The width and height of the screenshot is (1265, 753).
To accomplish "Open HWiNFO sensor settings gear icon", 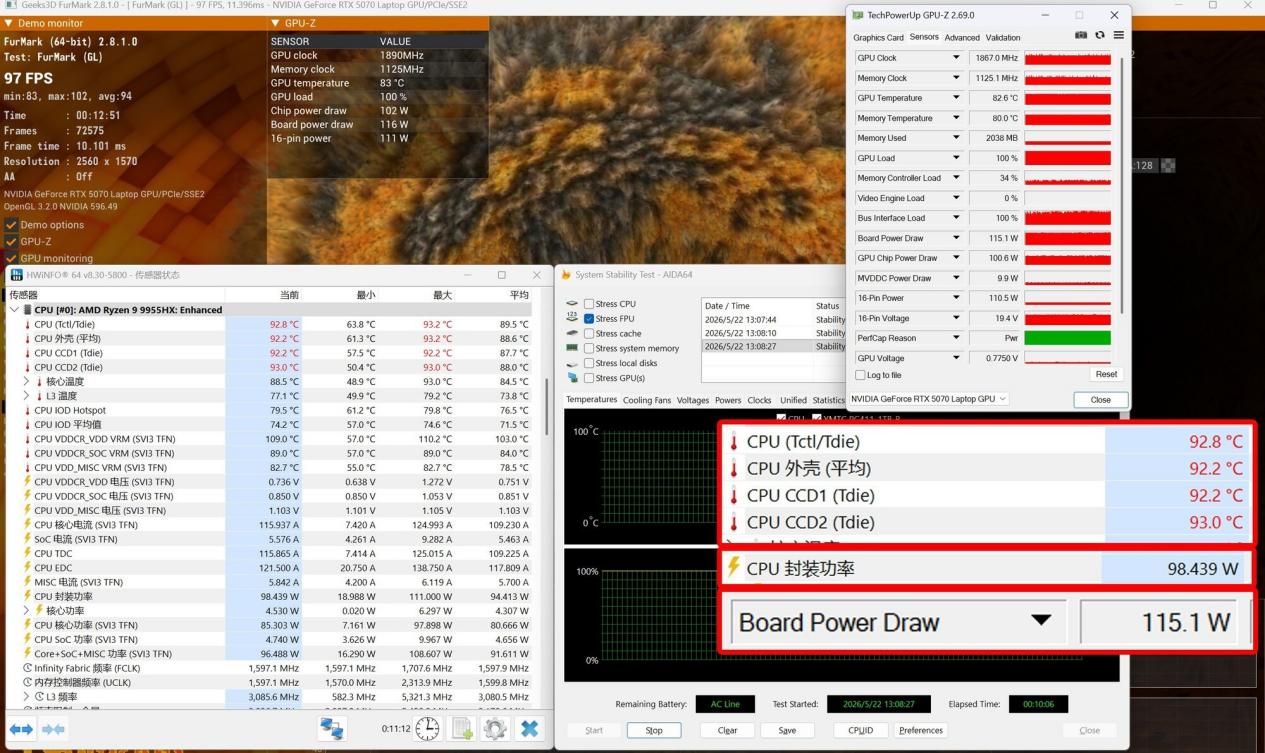I will 495,729.
